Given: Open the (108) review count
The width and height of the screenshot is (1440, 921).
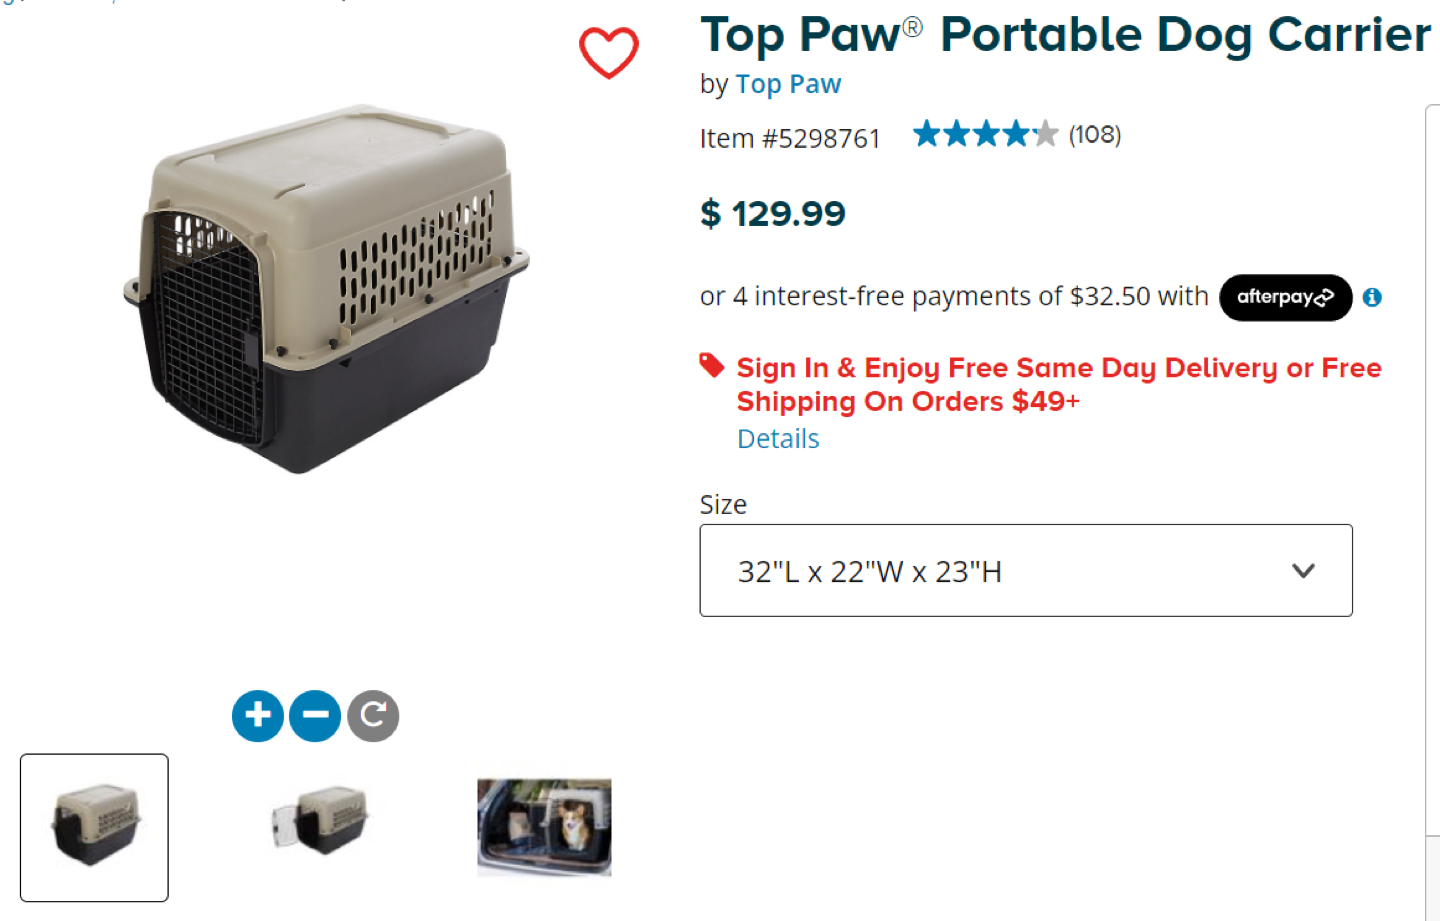Looking at the screenshot, I should [1095, 134].
